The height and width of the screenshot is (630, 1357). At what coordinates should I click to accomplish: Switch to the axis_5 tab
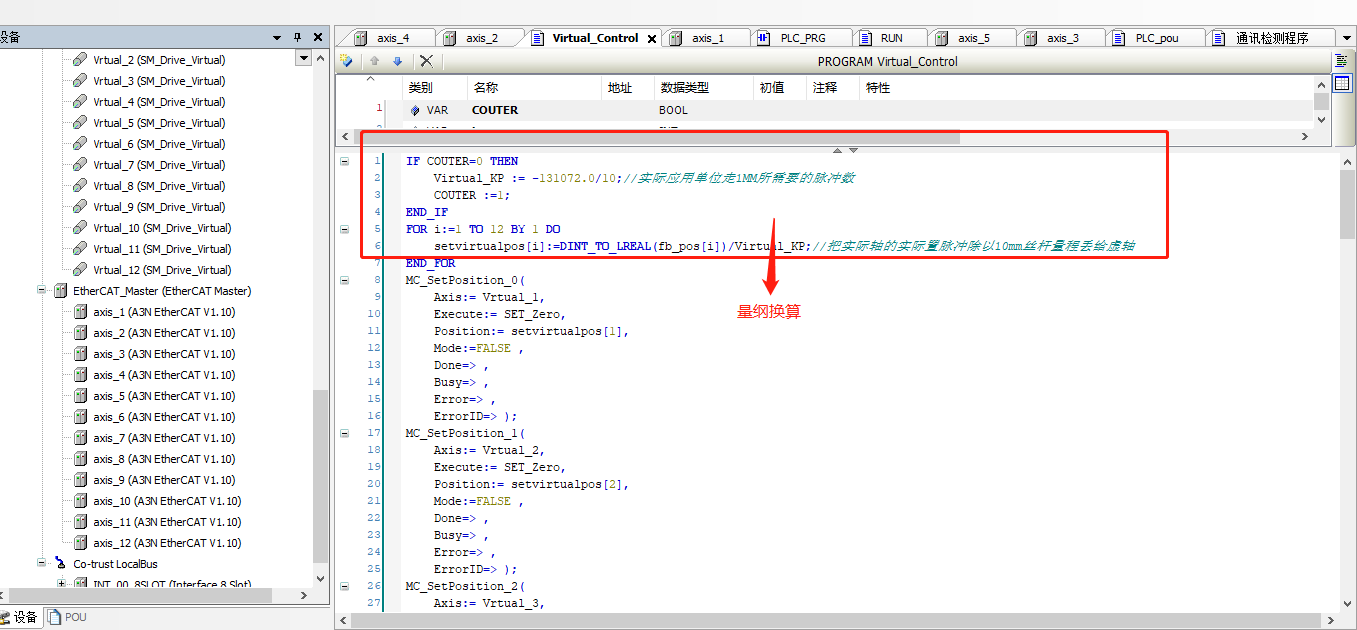point(974,38)
